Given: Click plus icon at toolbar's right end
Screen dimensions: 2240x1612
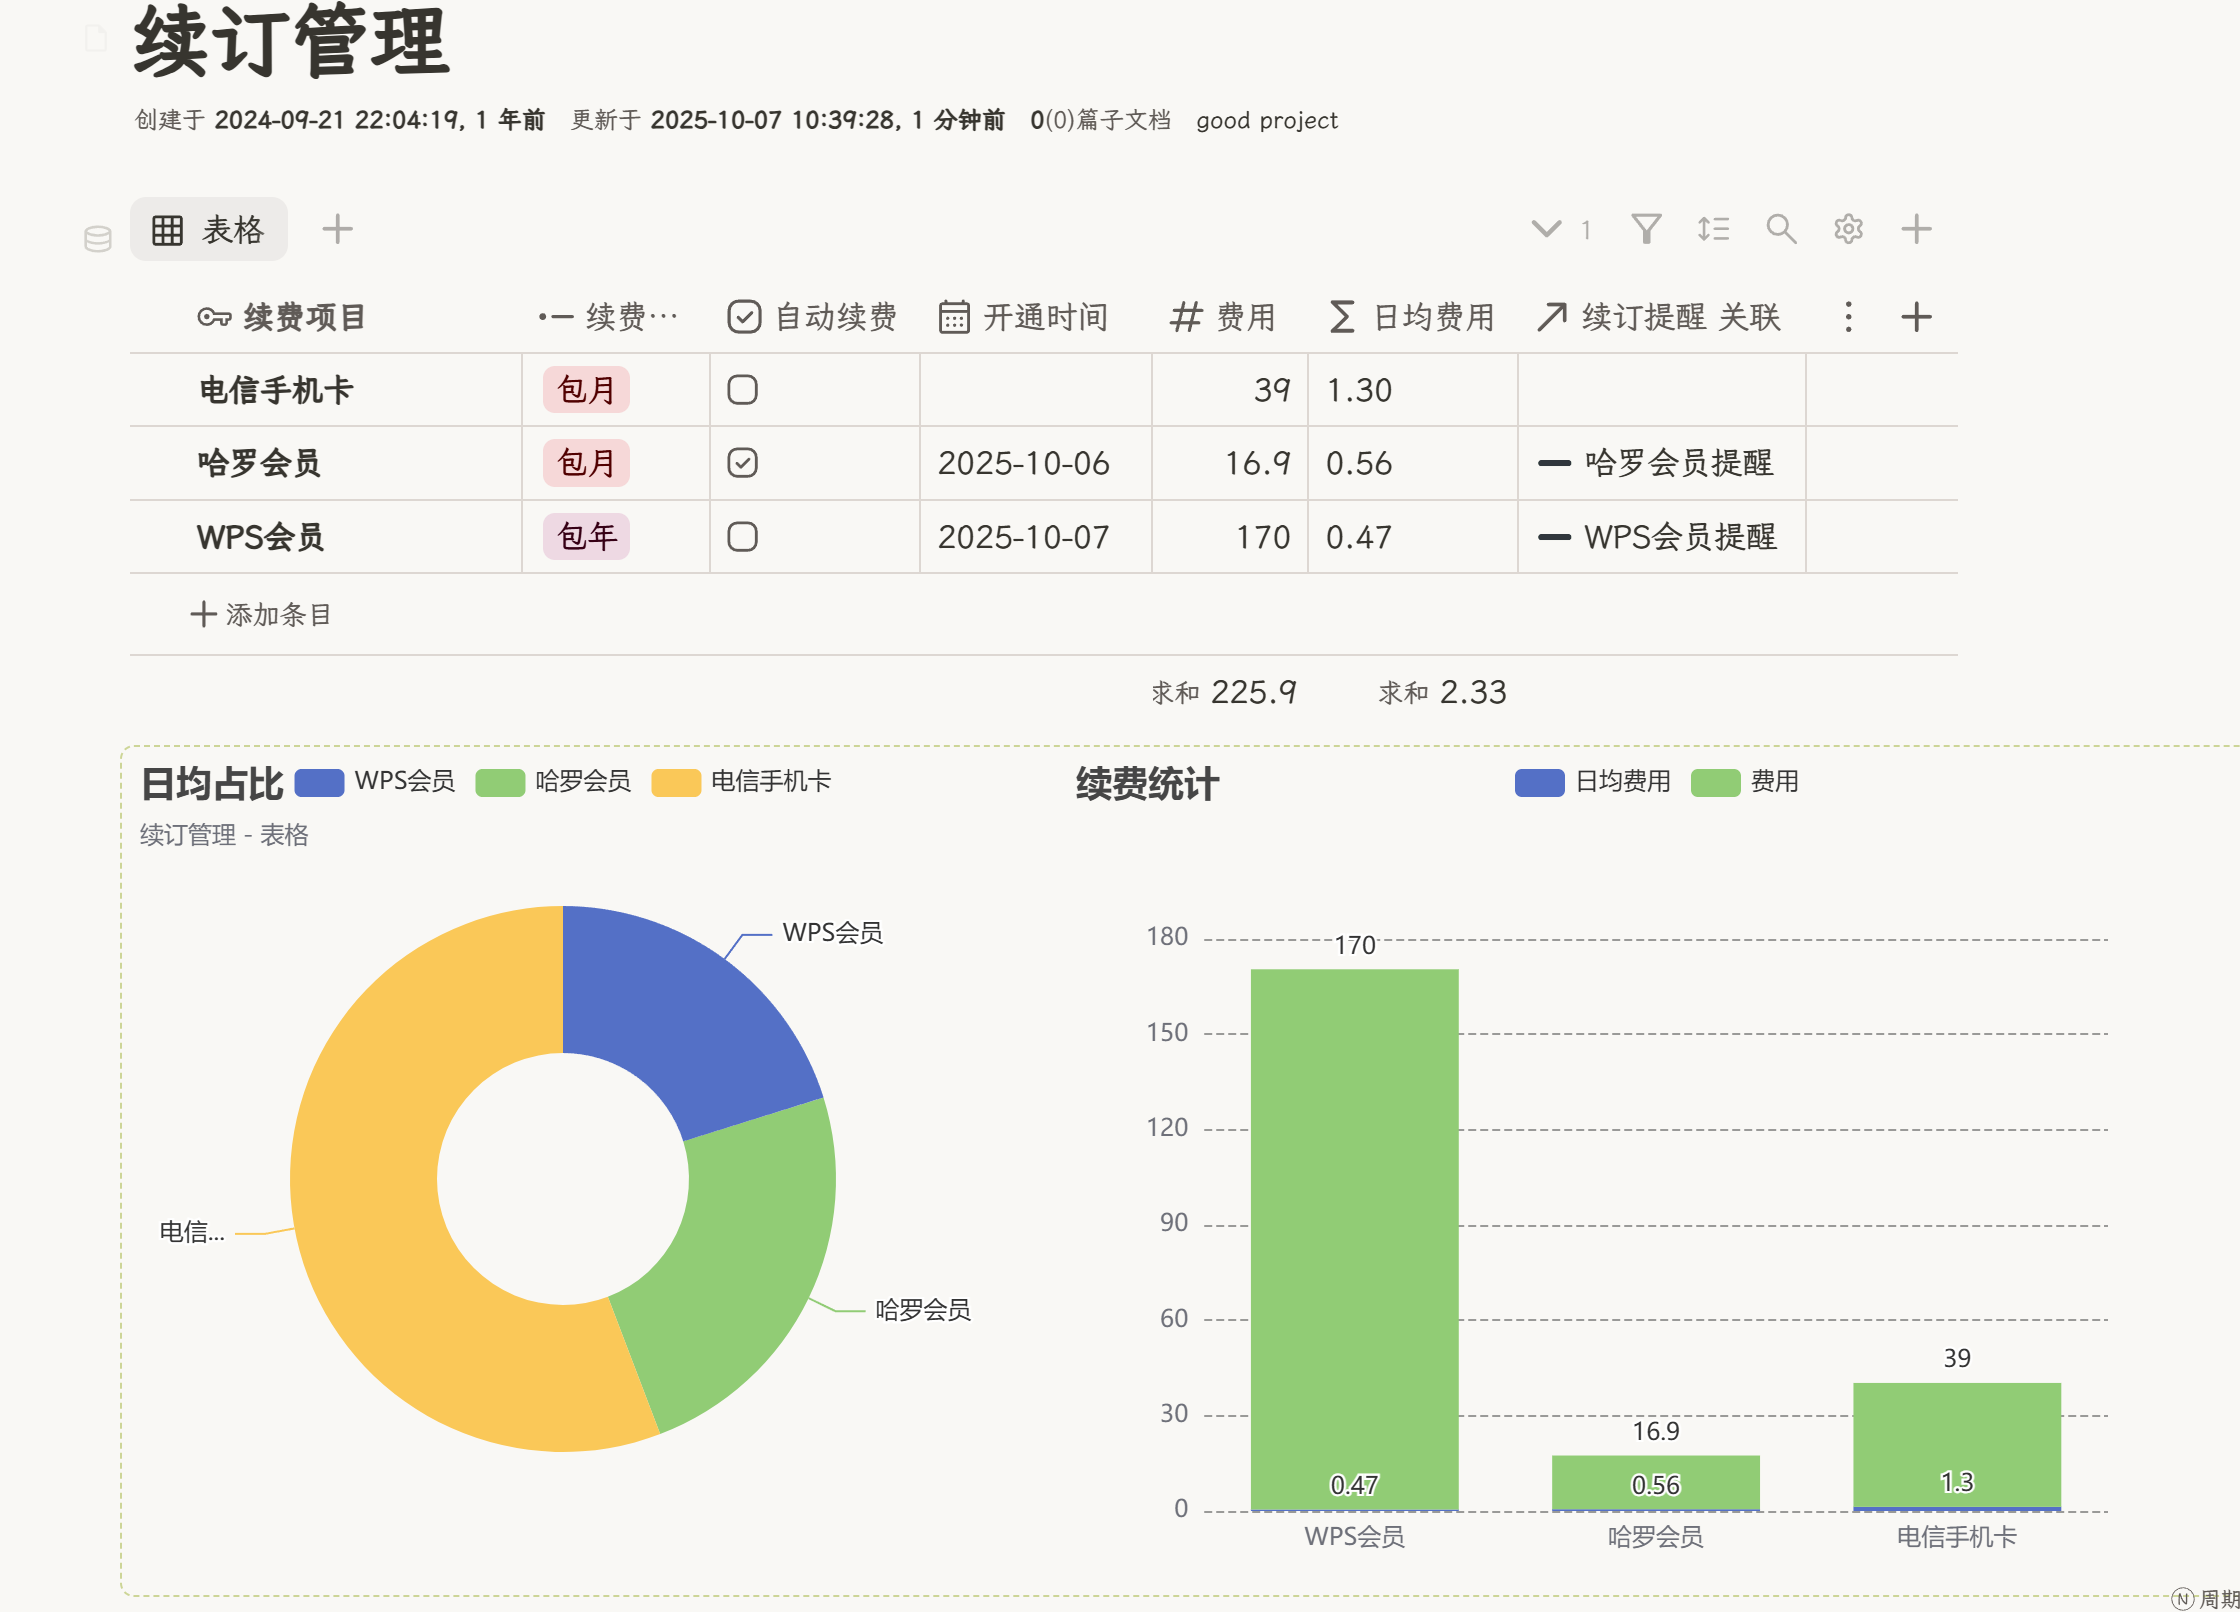Looking at the screenshot, I should pyautogui.click(x=1915, y=229).
